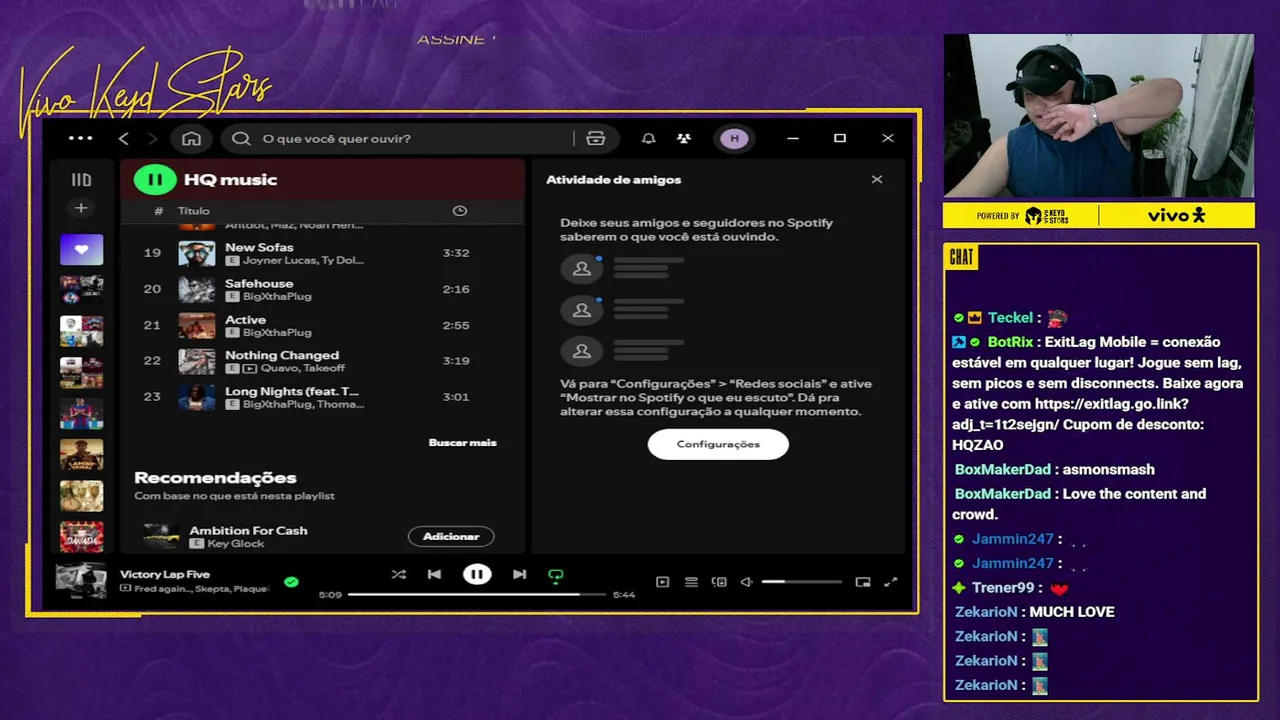Open the three-dots Spotify menu
1280x720 pixels.
80,138
